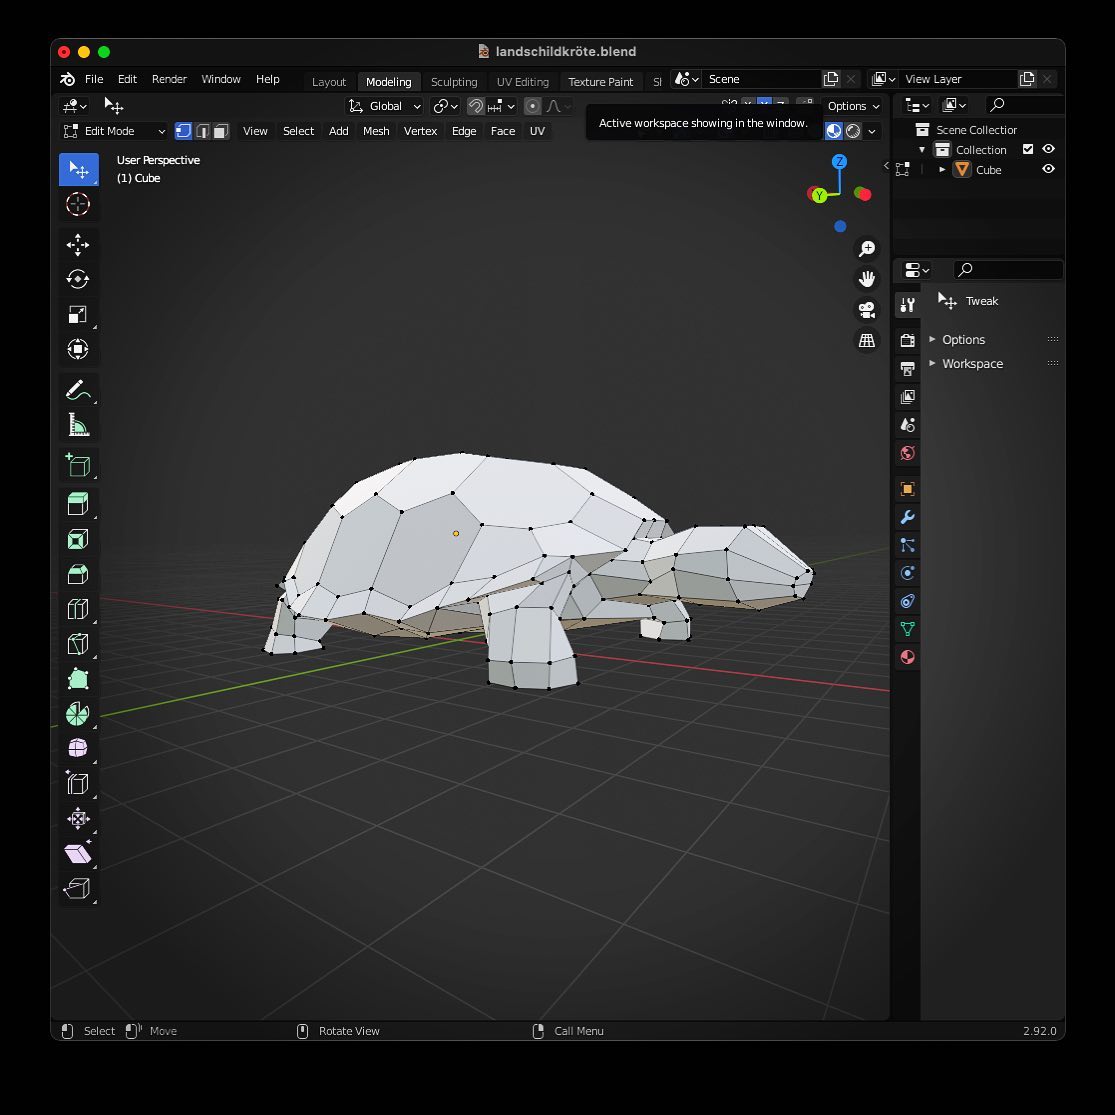1115x1115 pixels.
Task: Open the viewport shading options dropdown
Action: click(x=872, y=131)
